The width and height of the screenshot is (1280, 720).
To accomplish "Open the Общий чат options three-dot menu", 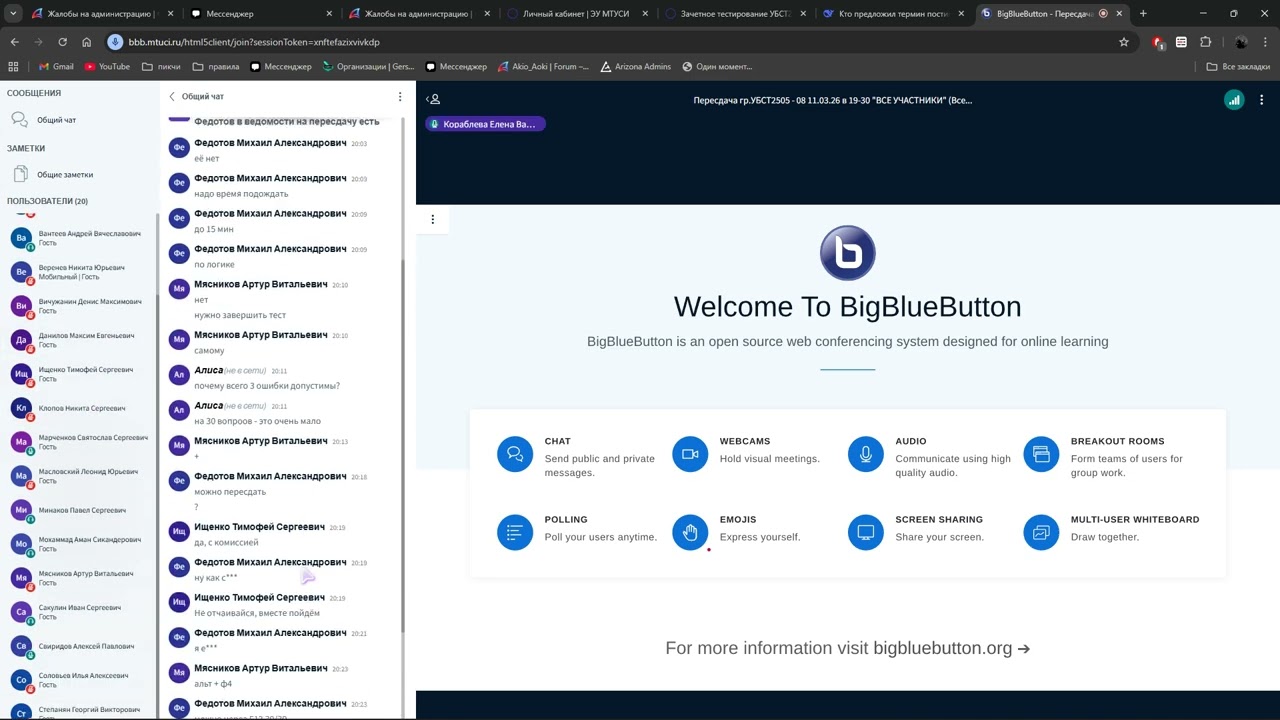I will 400,97.
